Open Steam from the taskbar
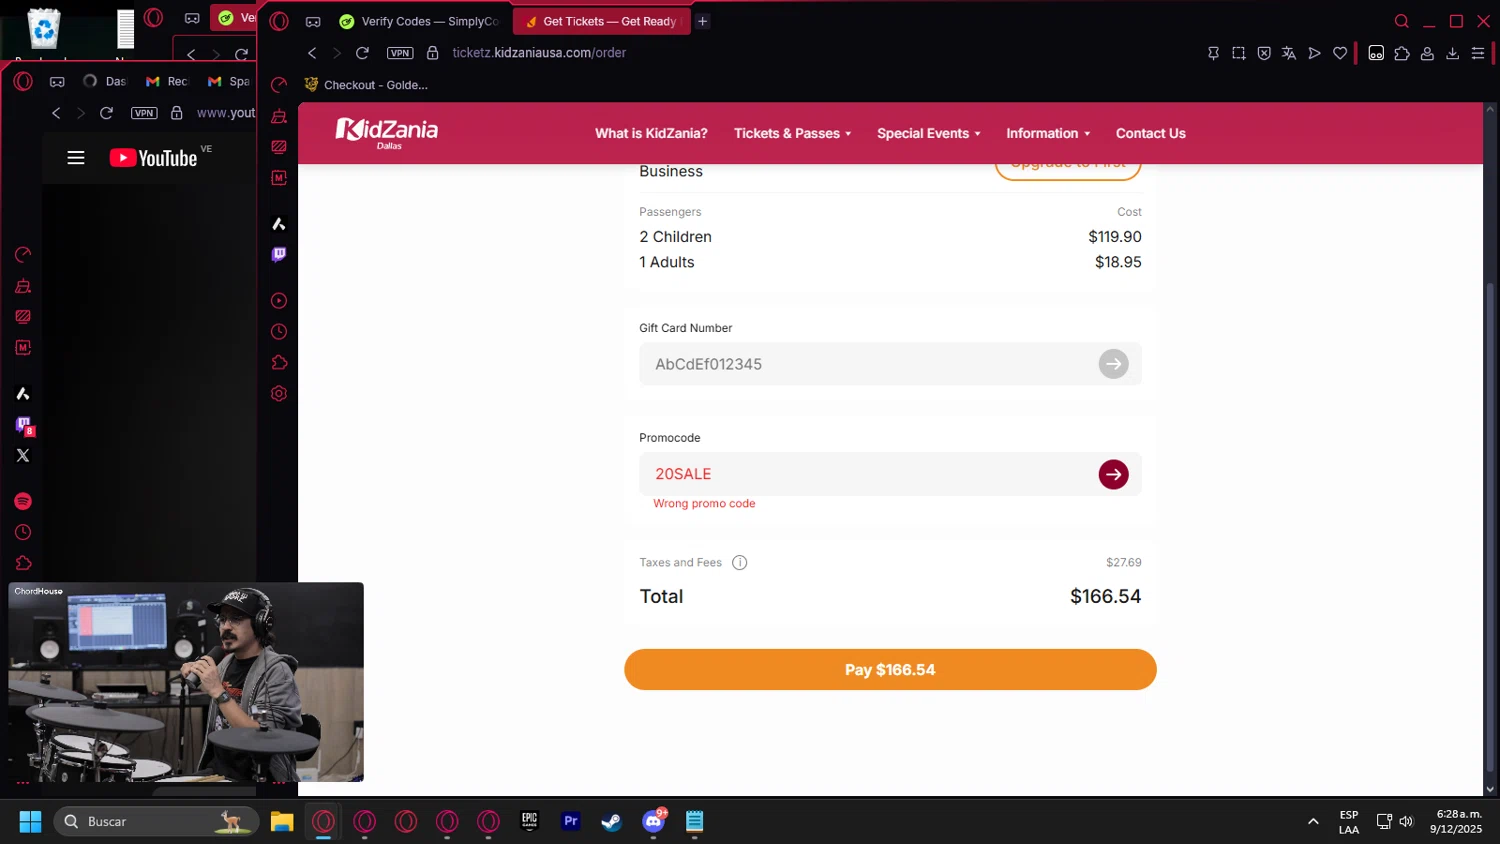Image resolution: width=1500 pixels, height=844 pixels. point(611,821)
